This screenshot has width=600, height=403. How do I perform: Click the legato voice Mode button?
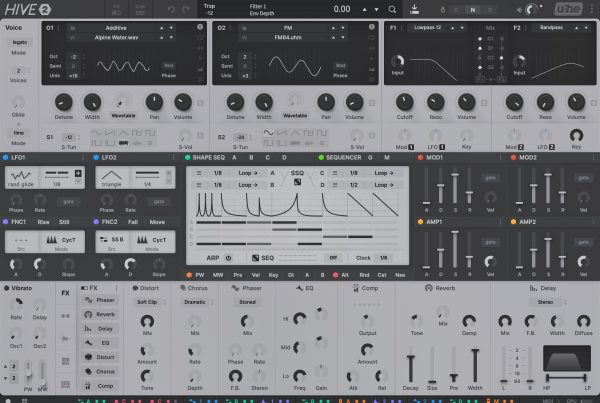click(x=20, y=42)
